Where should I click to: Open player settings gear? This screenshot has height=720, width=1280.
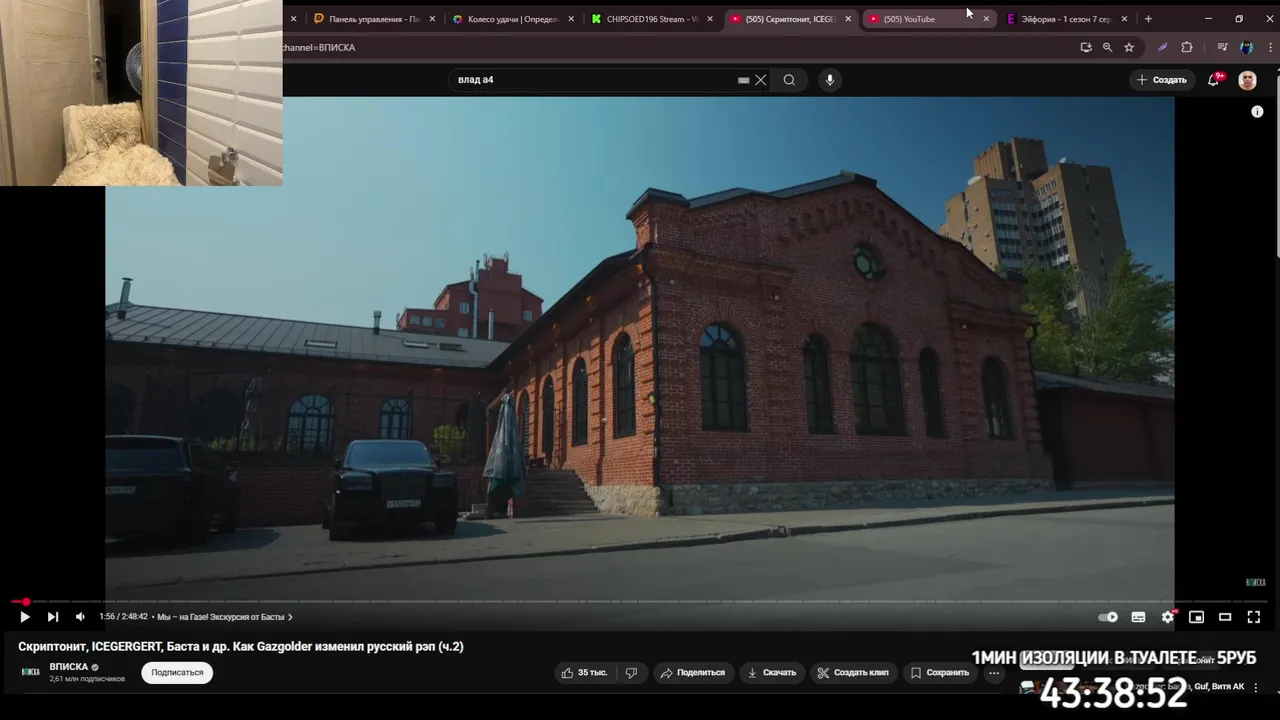(1167, 617)
